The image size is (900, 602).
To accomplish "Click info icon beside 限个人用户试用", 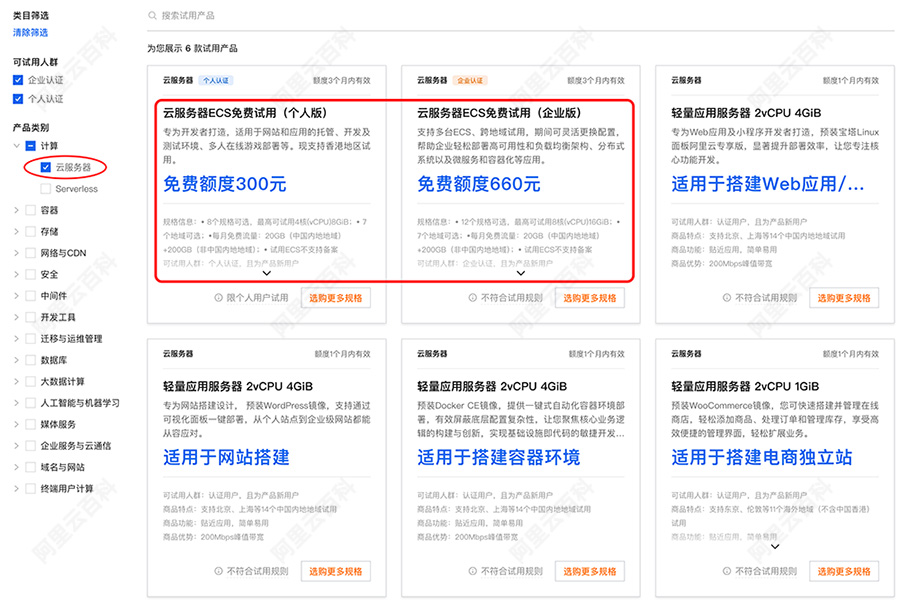I will point(218,298).
